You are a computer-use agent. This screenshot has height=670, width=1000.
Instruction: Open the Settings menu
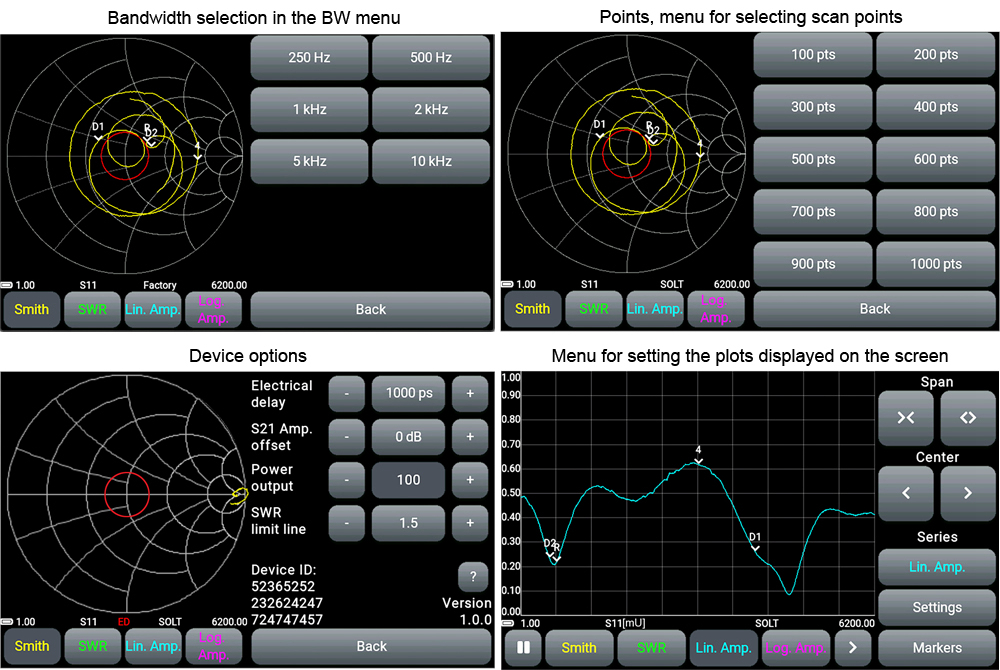click(x=937, y=607)
